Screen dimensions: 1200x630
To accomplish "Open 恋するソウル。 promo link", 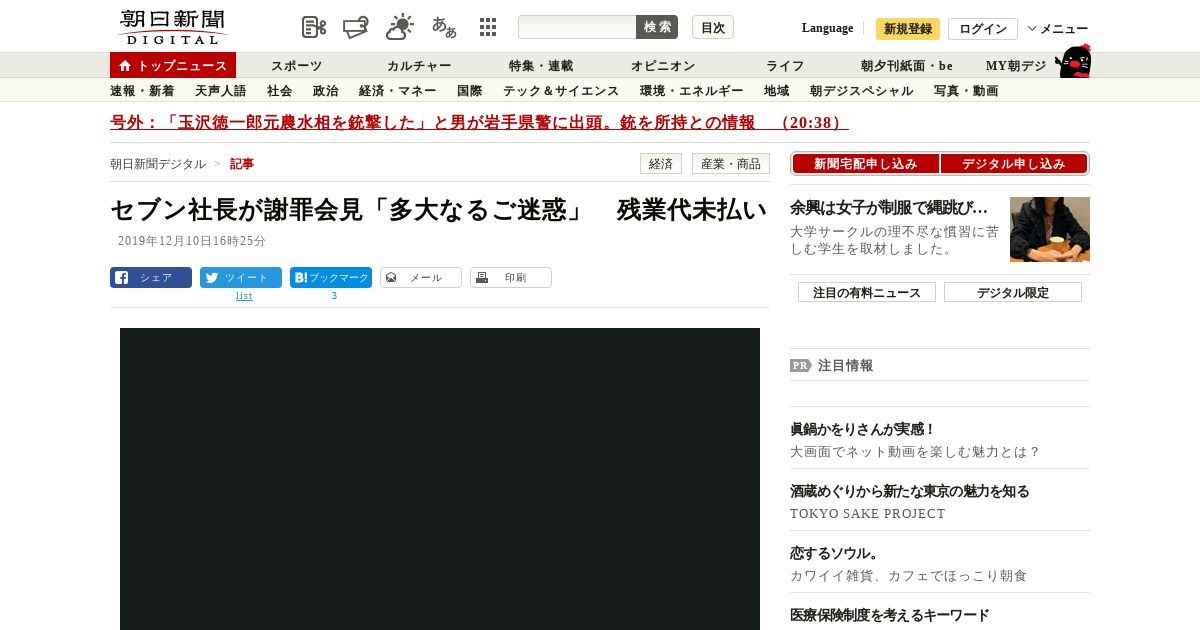I will 834,553.
